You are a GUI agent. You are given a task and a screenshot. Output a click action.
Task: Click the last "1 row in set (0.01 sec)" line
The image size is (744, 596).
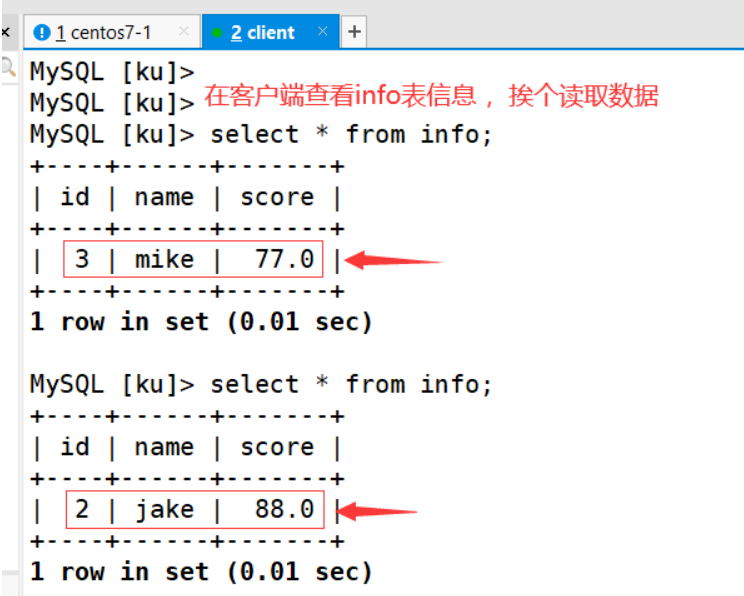(x=201, y=572)
